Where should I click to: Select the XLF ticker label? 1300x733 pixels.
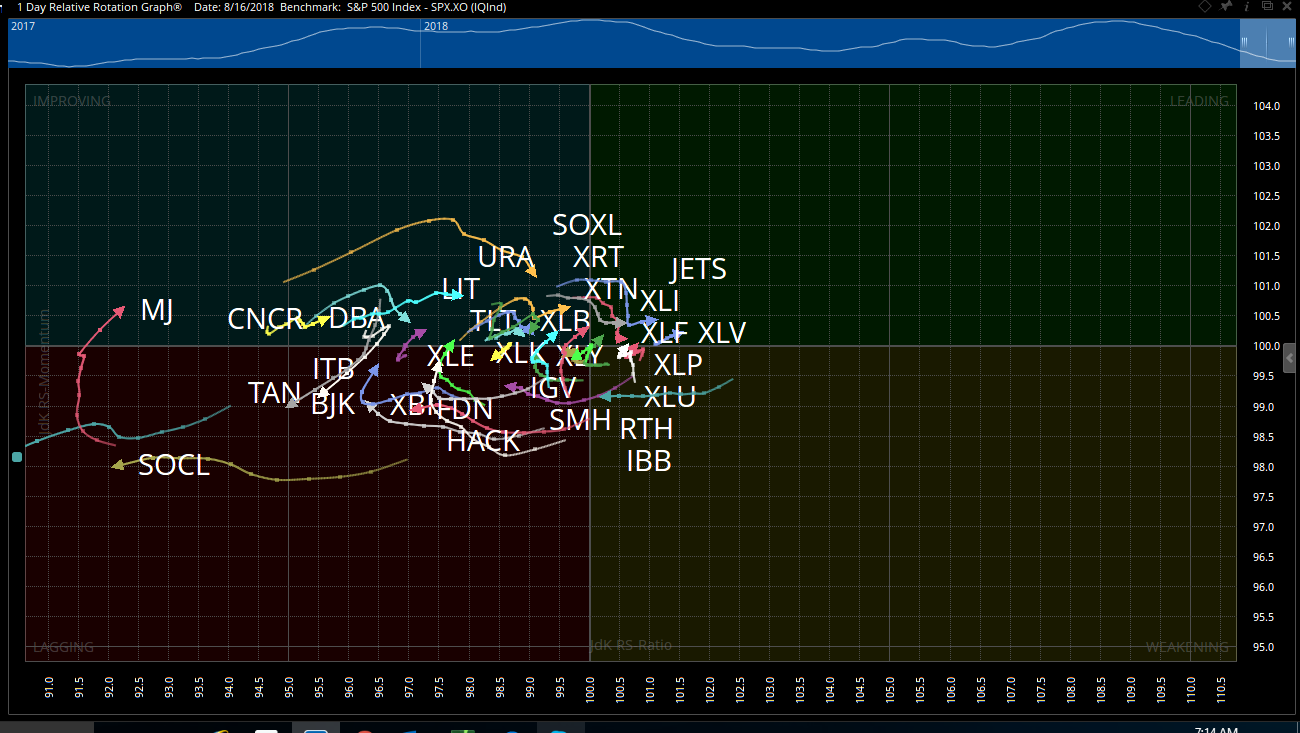tap(665, 333)
